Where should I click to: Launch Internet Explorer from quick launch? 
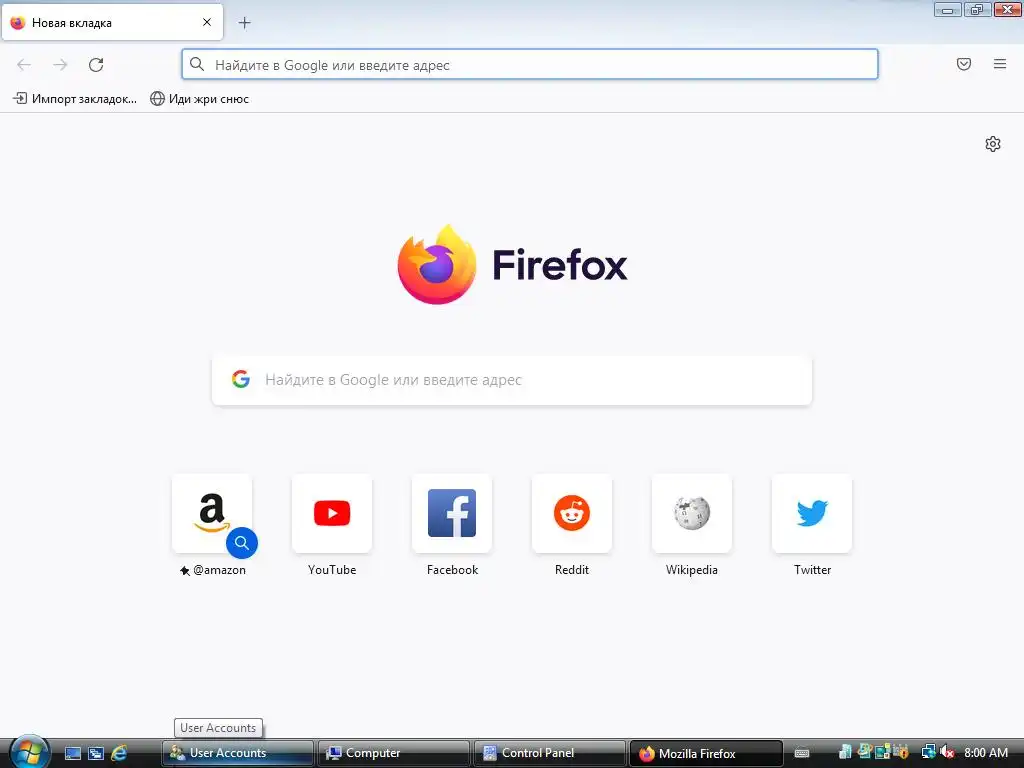(x=119, y=753)
